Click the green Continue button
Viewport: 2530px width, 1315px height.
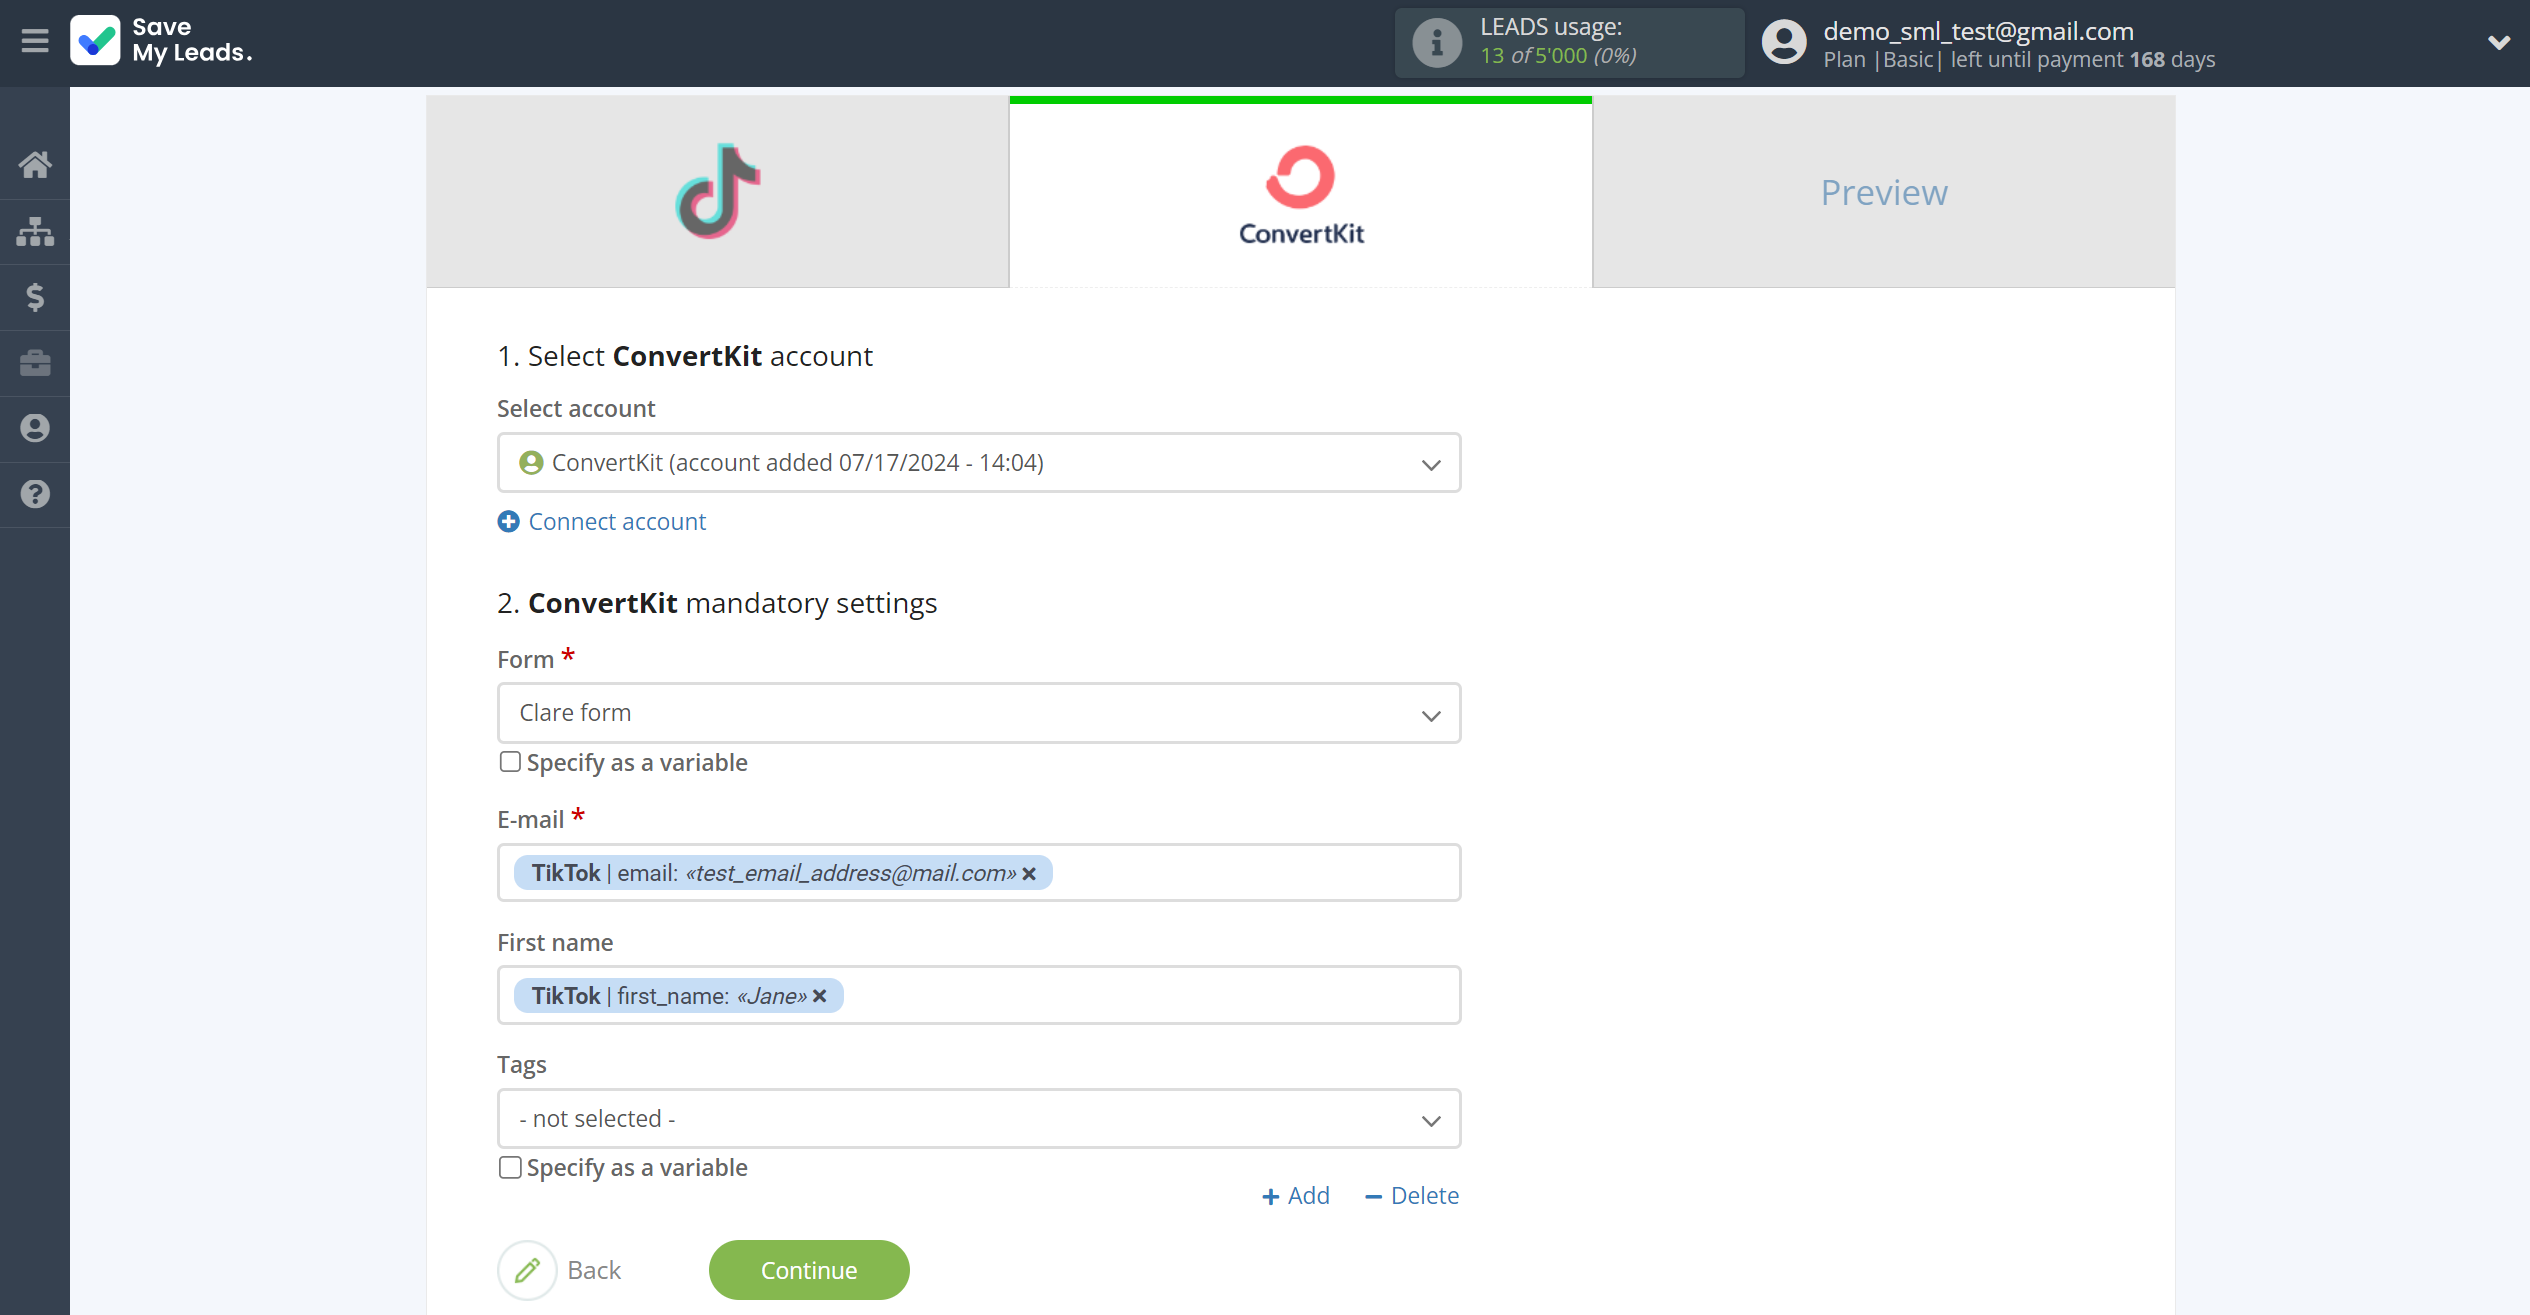(x=809, y=1270)
